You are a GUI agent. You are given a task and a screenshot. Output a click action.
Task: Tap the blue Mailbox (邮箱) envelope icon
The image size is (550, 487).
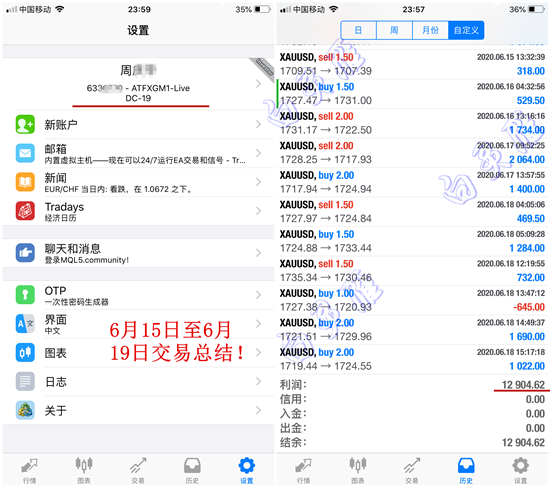point(25,153)
